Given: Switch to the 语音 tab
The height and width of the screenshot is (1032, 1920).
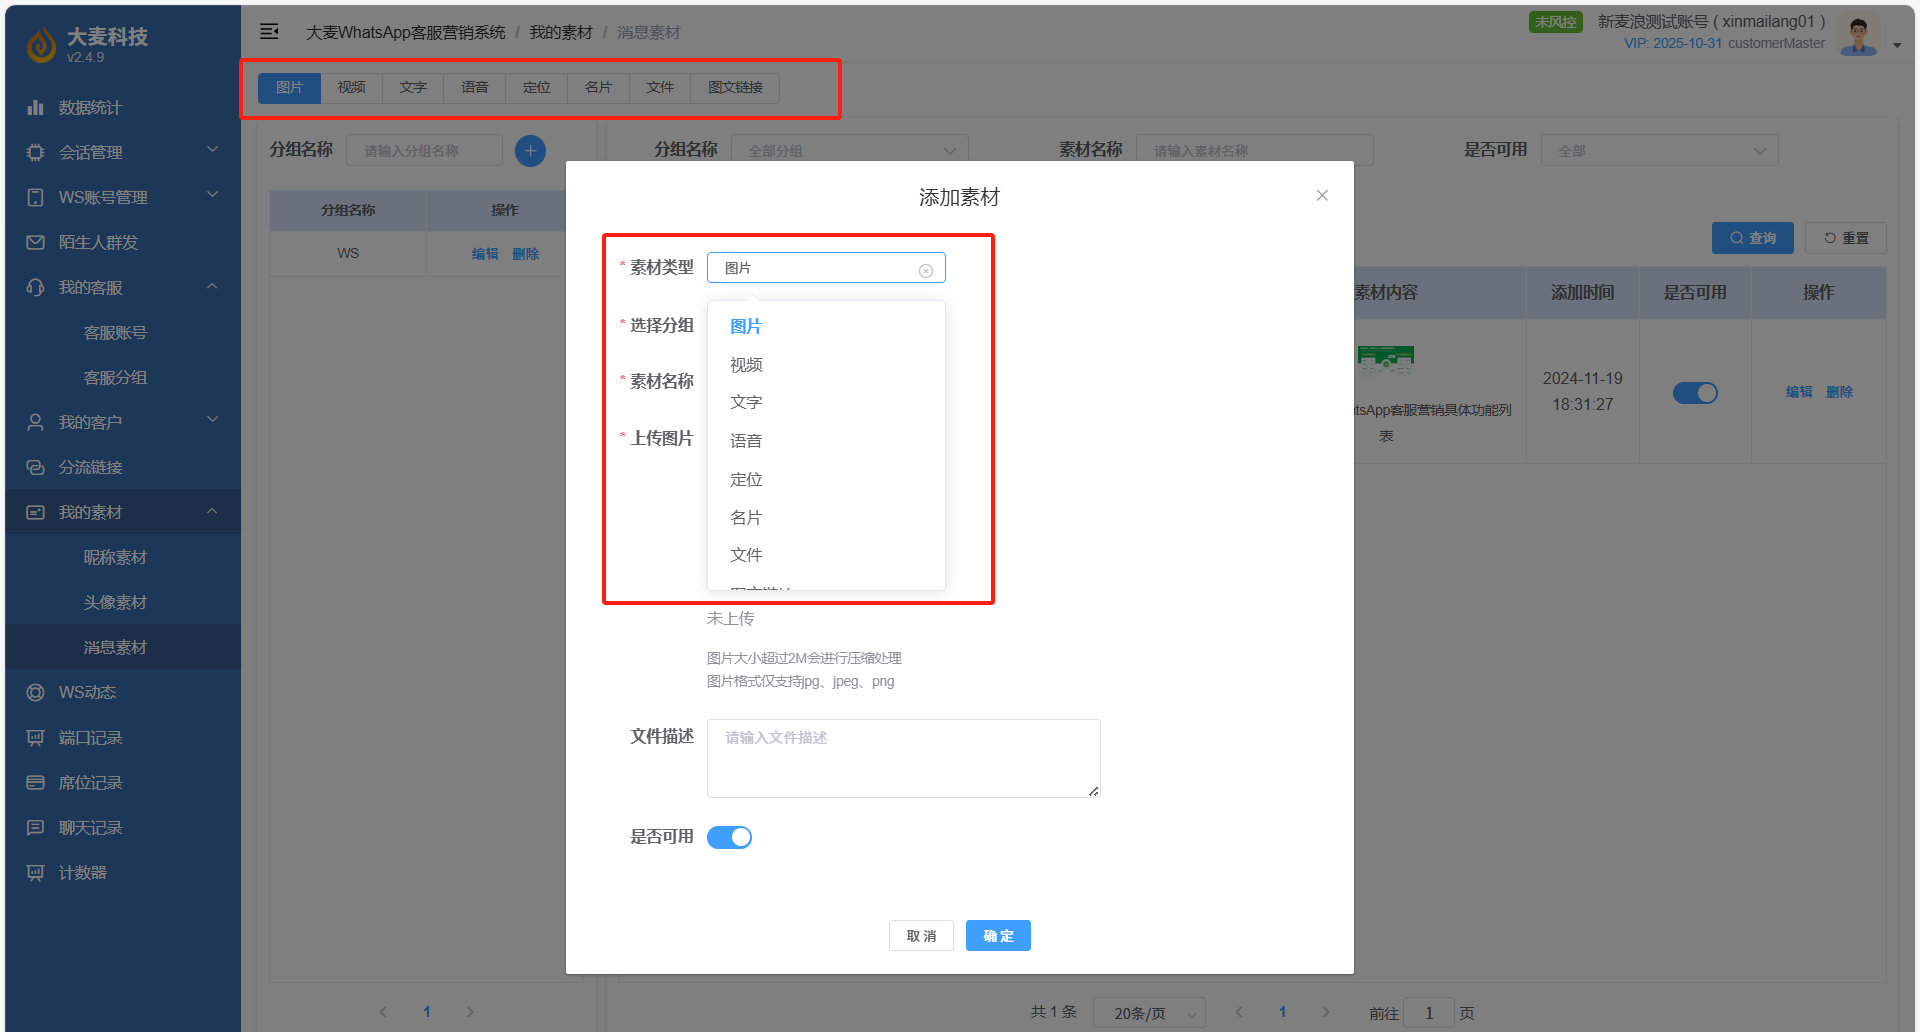Looking at the screenshot, I should (475, 88).
